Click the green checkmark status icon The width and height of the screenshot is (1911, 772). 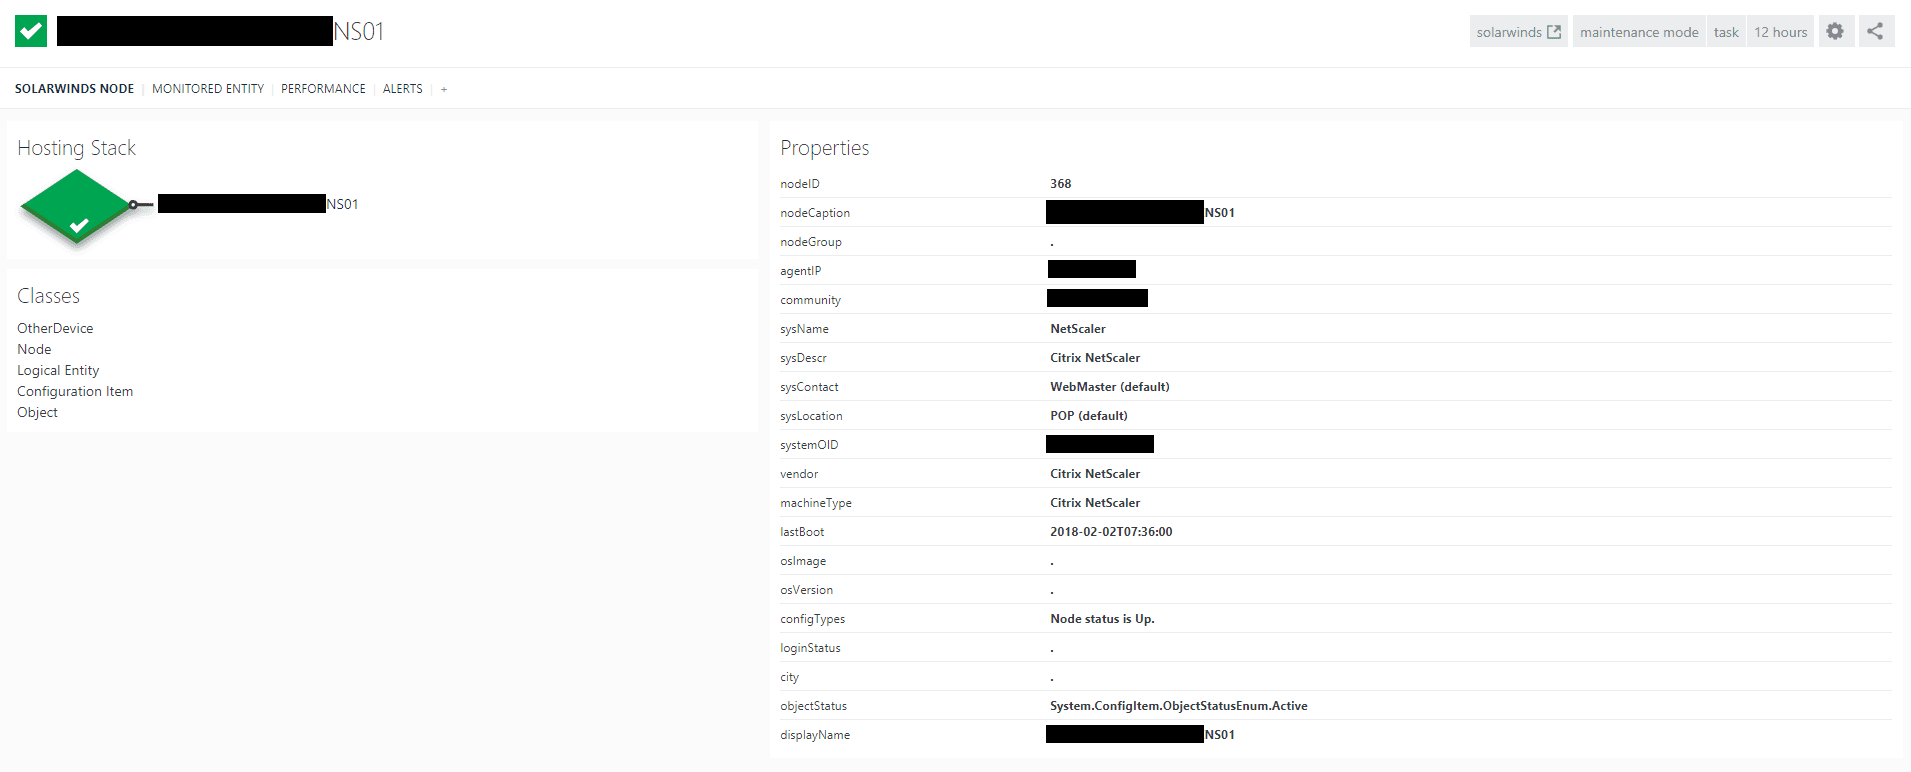pos(31,31)
